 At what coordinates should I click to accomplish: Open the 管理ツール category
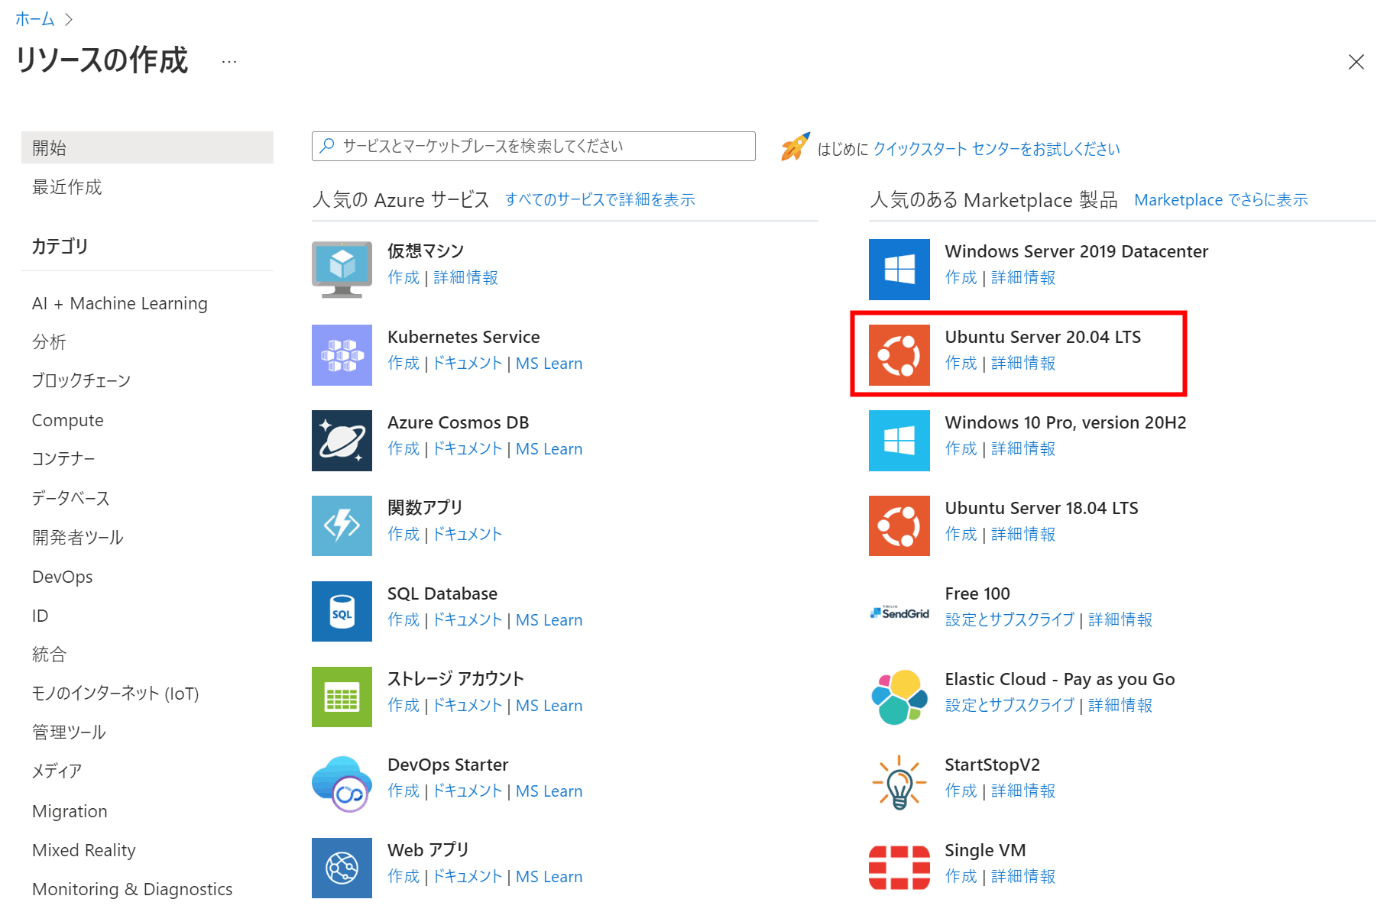[69, 732]
